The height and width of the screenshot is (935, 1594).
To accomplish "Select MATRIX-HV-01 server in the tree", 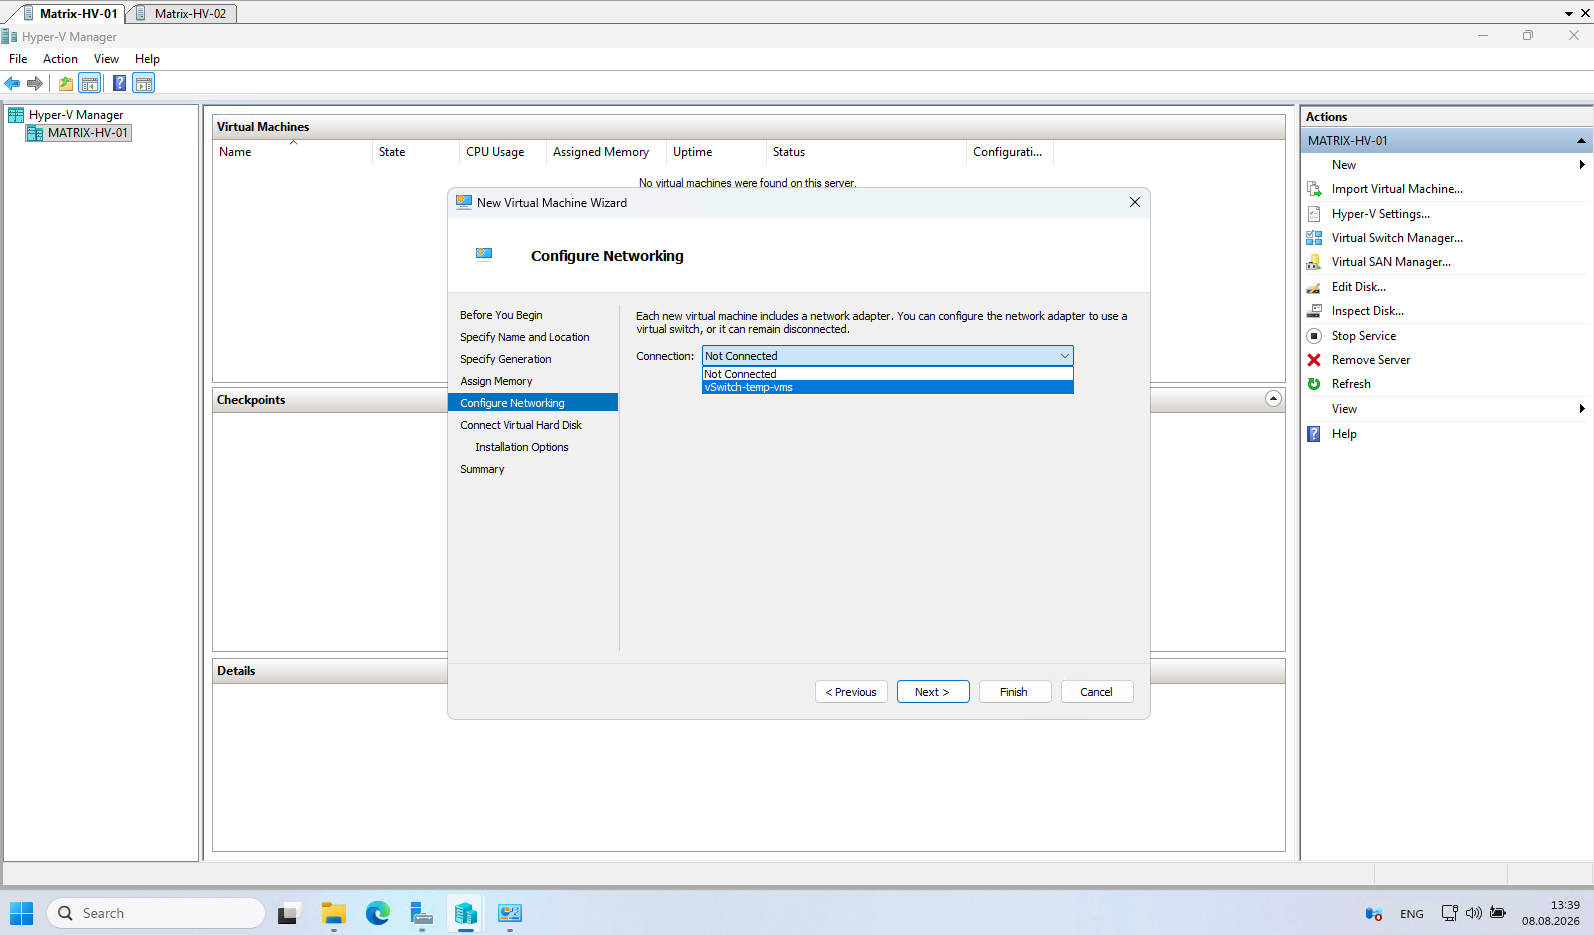I will (x=88, y=133).
